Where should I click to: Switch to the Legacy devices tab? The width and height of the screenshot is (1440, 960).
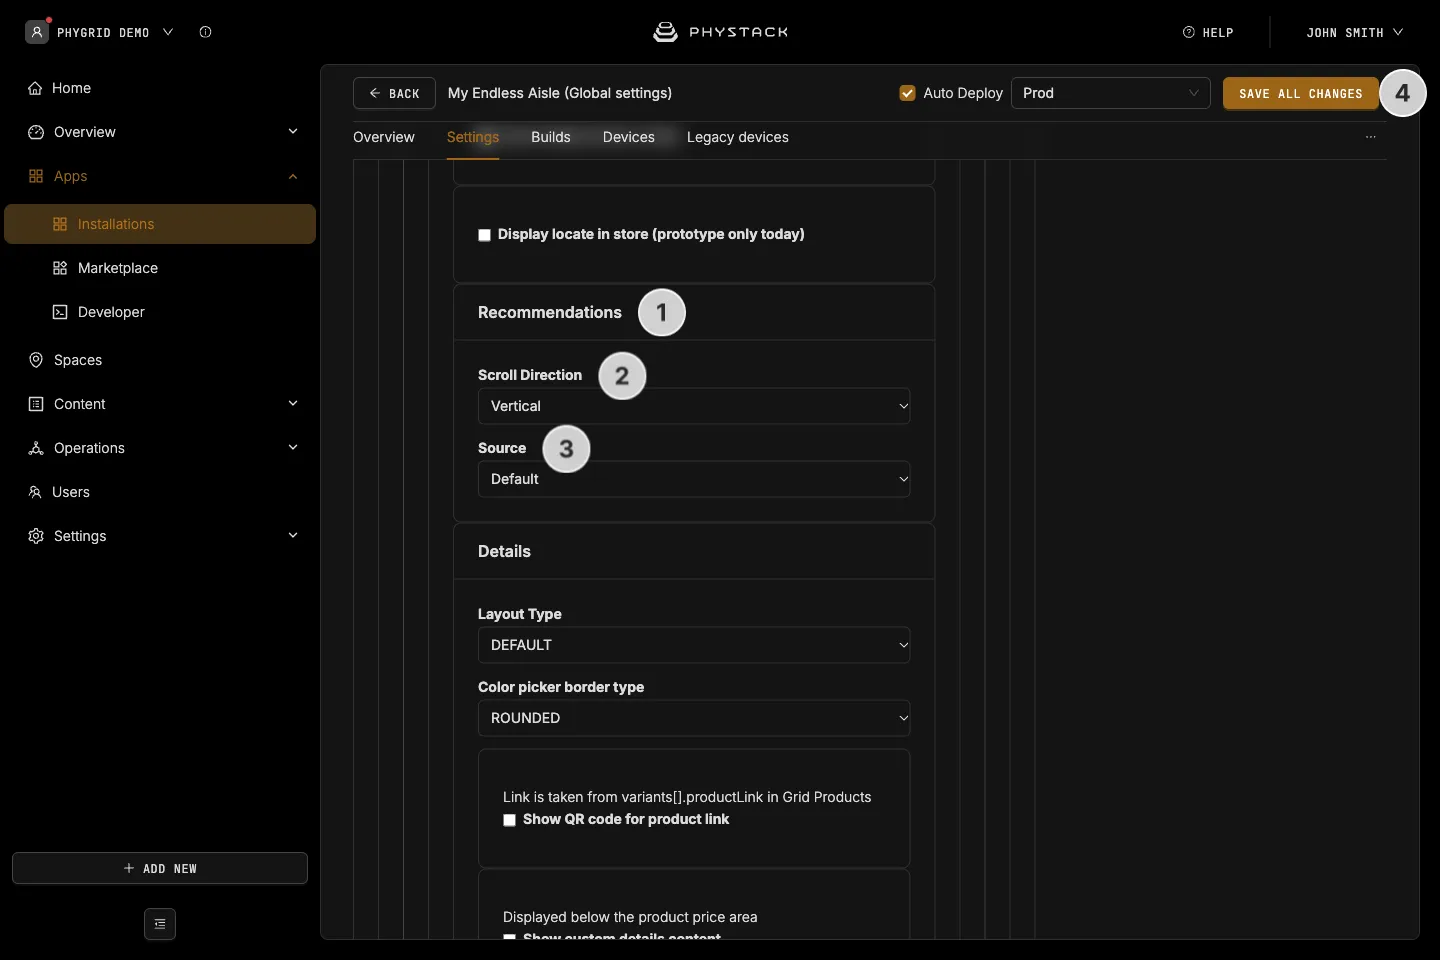point(738,137)
